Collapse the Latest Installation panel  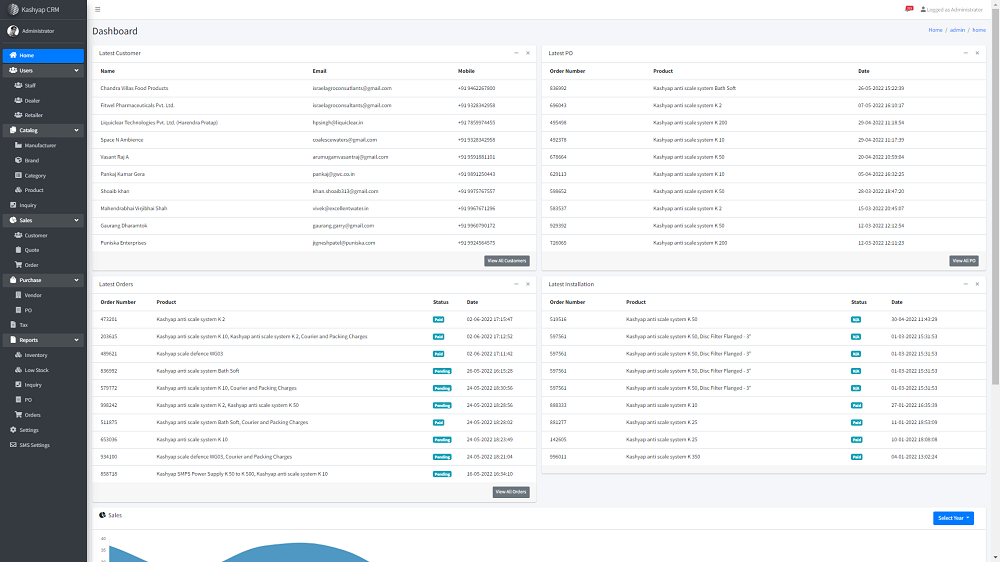click(965, 284)
